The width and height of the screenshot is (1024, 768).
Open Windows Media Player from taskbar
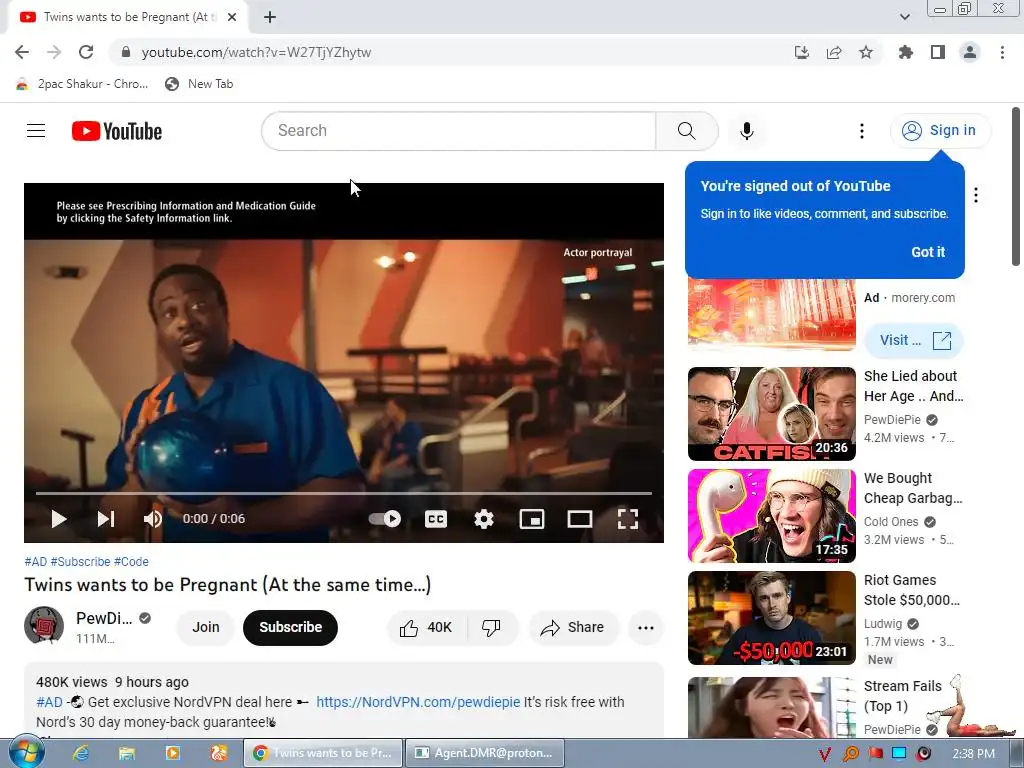tap(172, 753)
